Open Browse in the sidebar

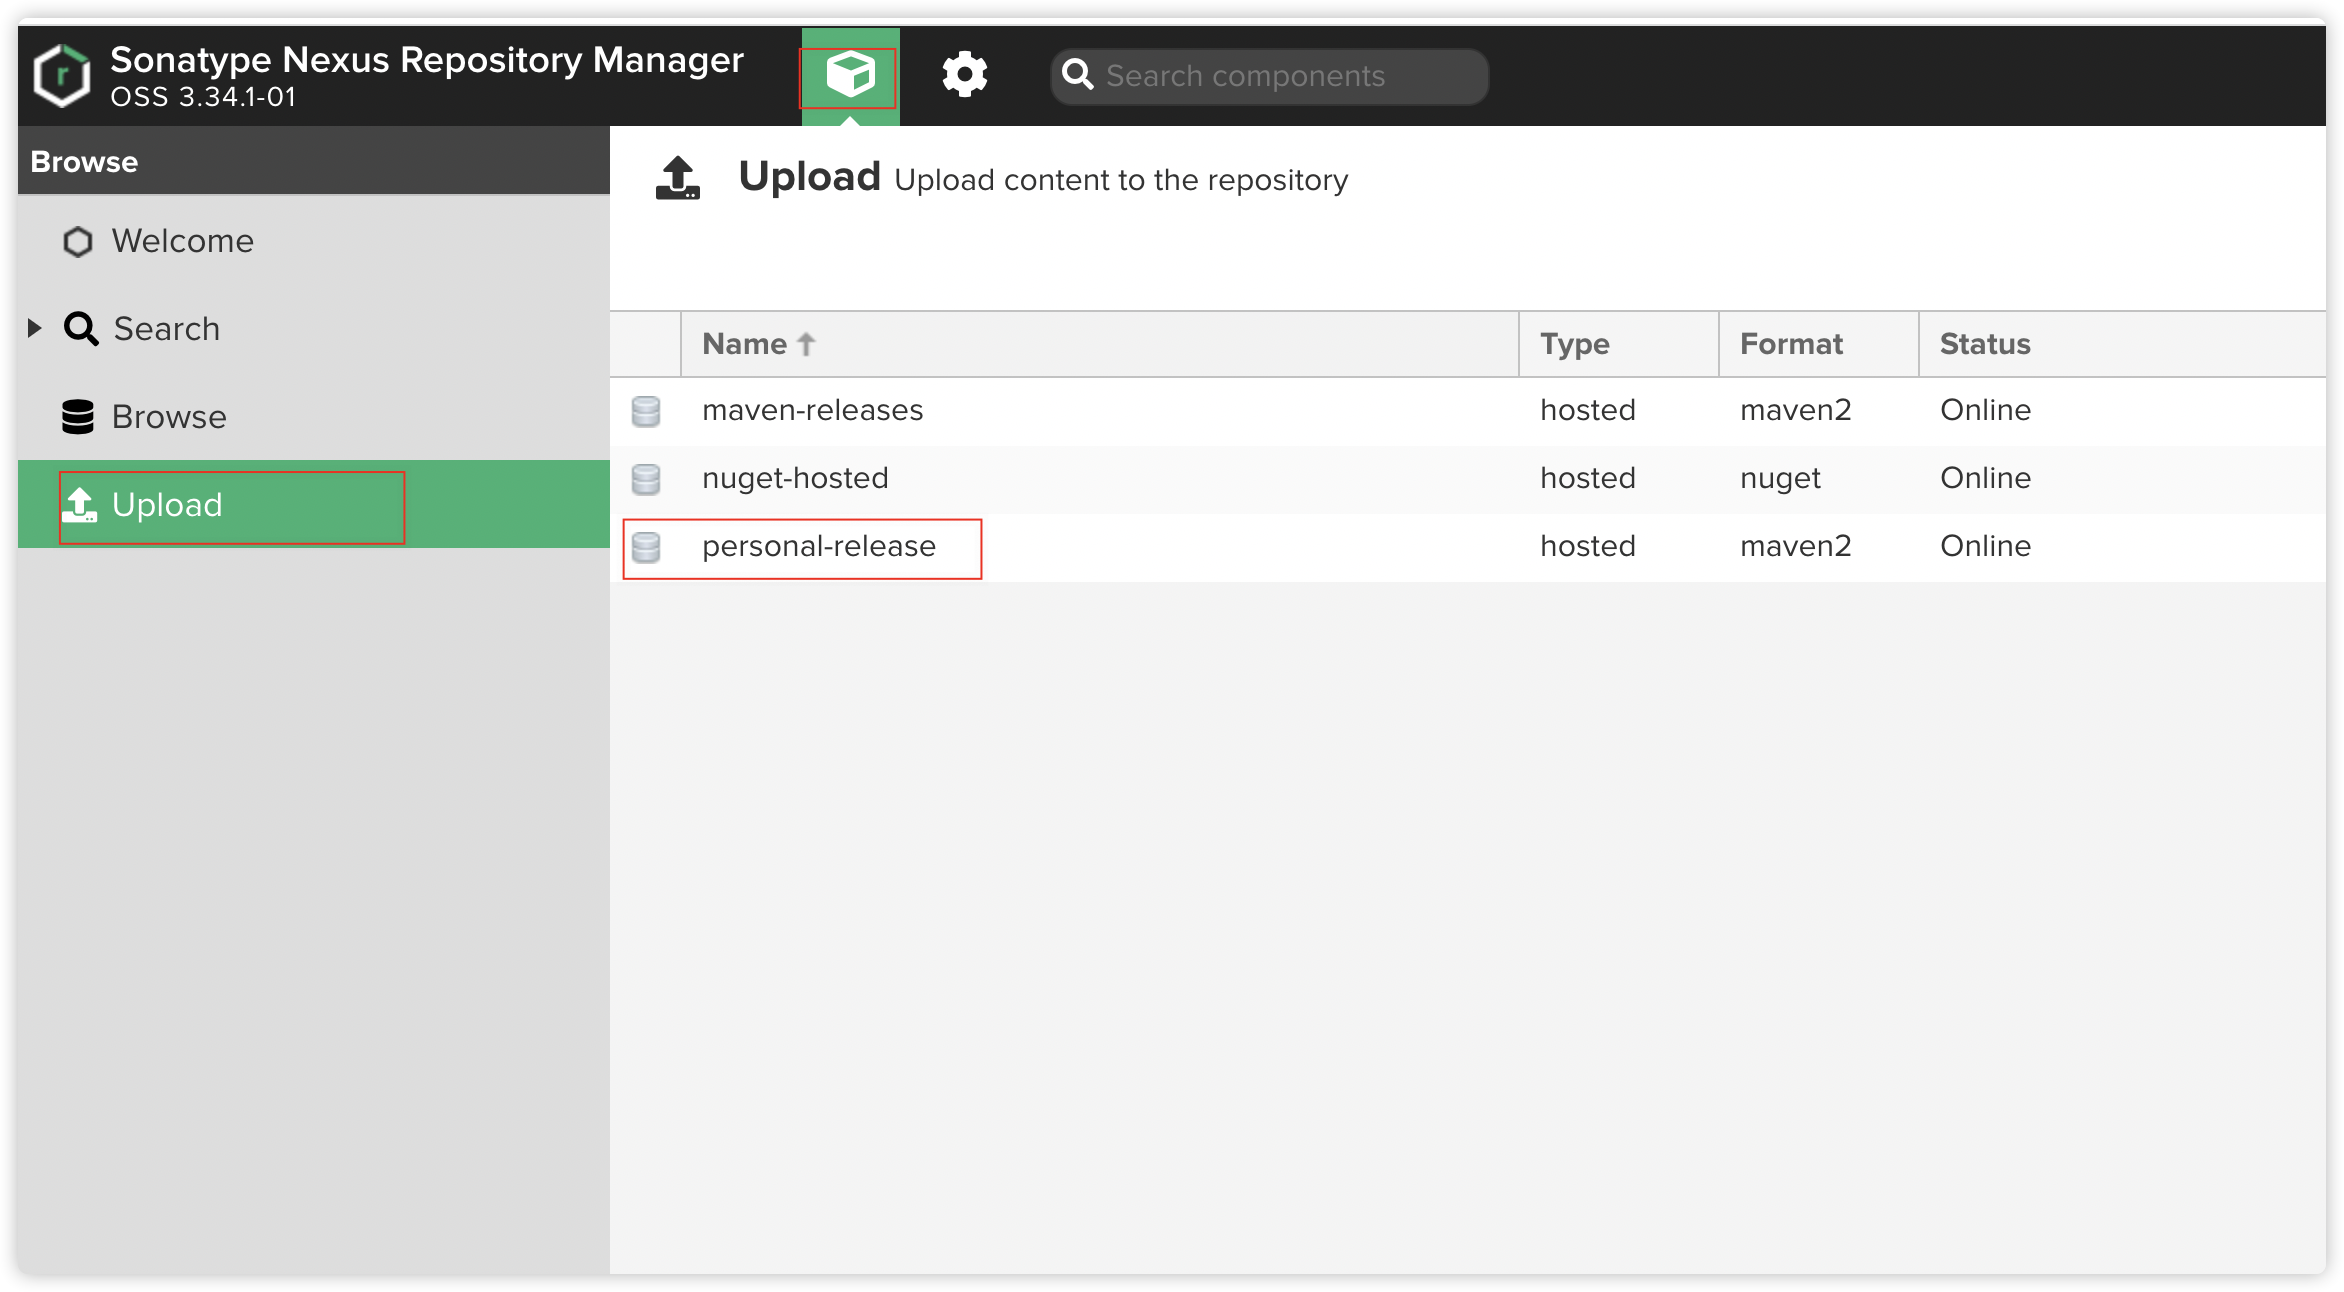pos(313,416)
